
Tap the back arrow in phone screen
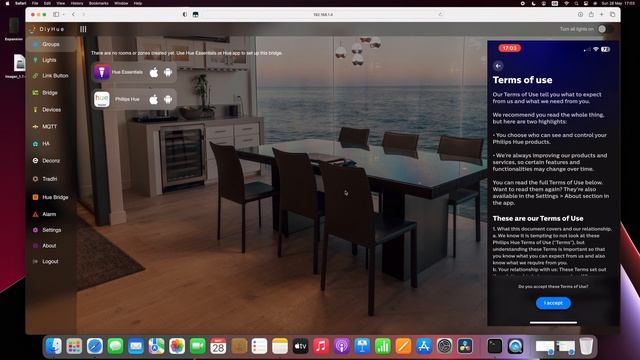click(498, 66)
